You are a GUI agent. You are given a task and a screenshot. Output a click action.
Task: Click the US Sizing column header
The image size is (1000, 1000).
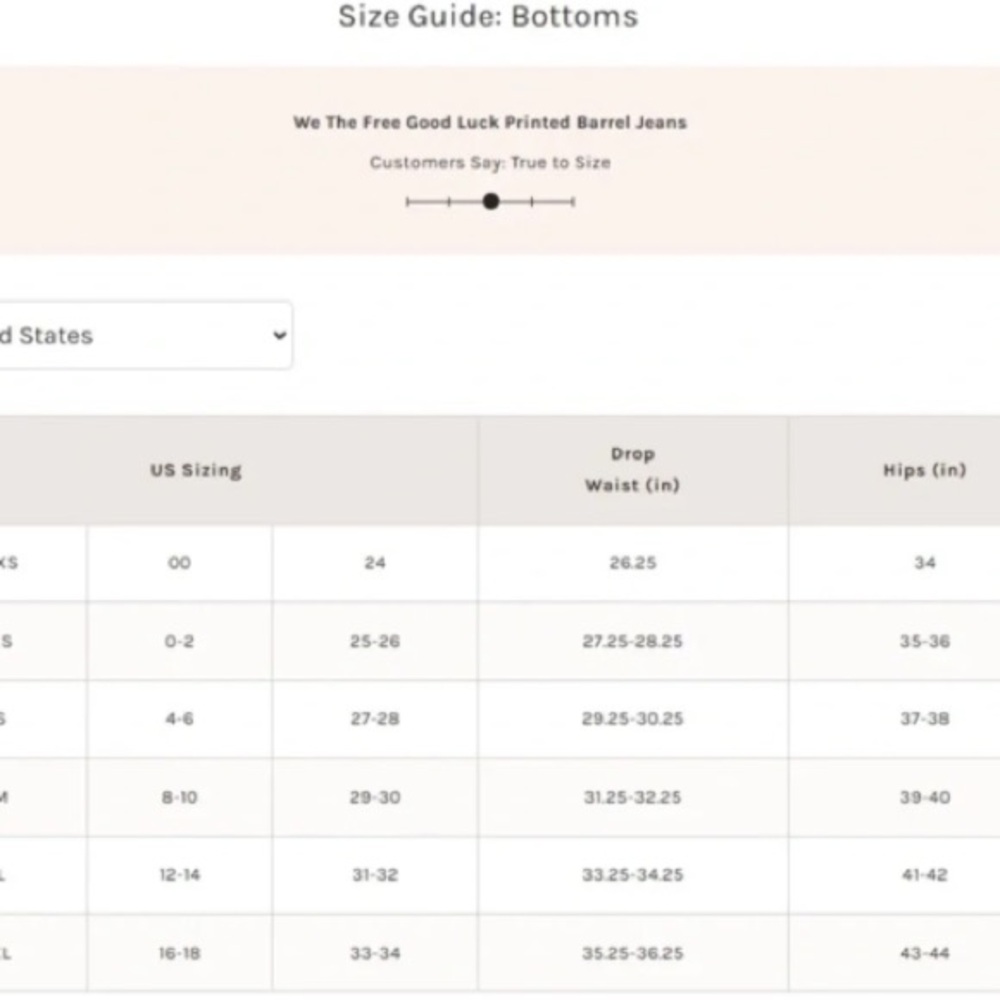(196, 471)
